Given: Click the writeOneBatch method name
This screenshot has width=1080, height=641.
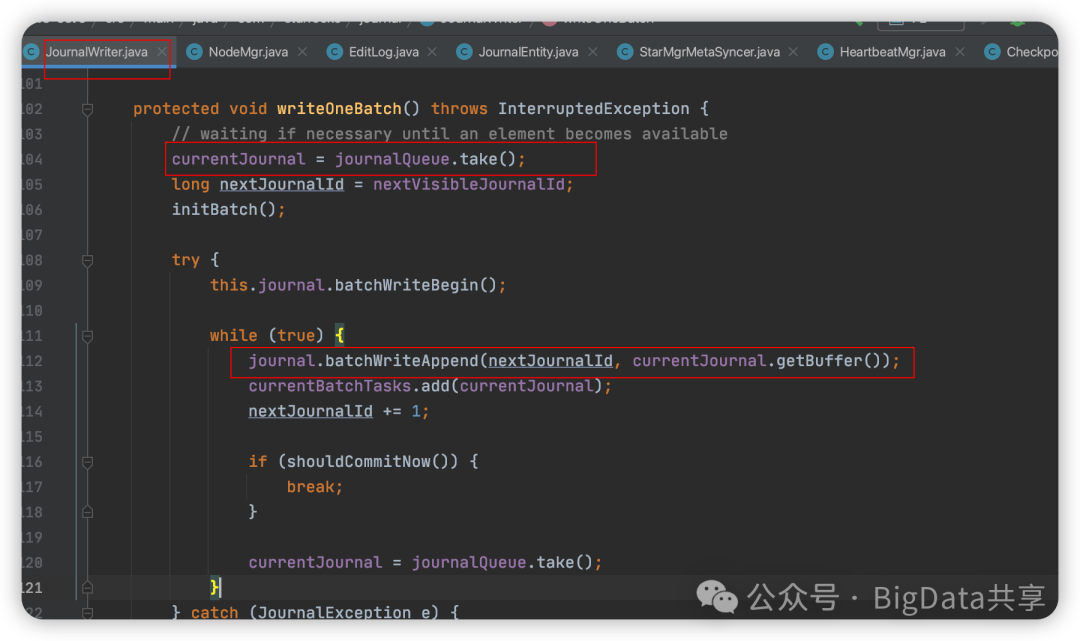Looking at the screenshot, I should 339,109.
